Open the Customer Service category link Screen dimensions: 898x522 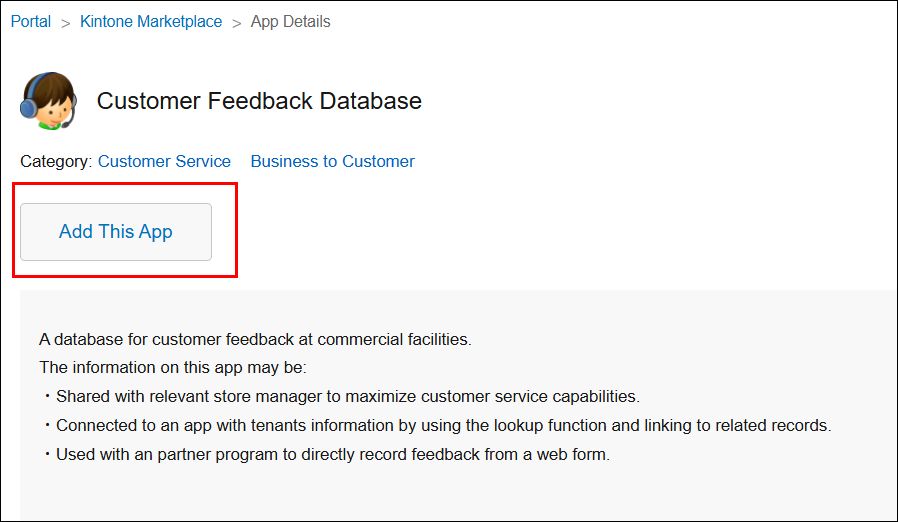coord(164,161)
